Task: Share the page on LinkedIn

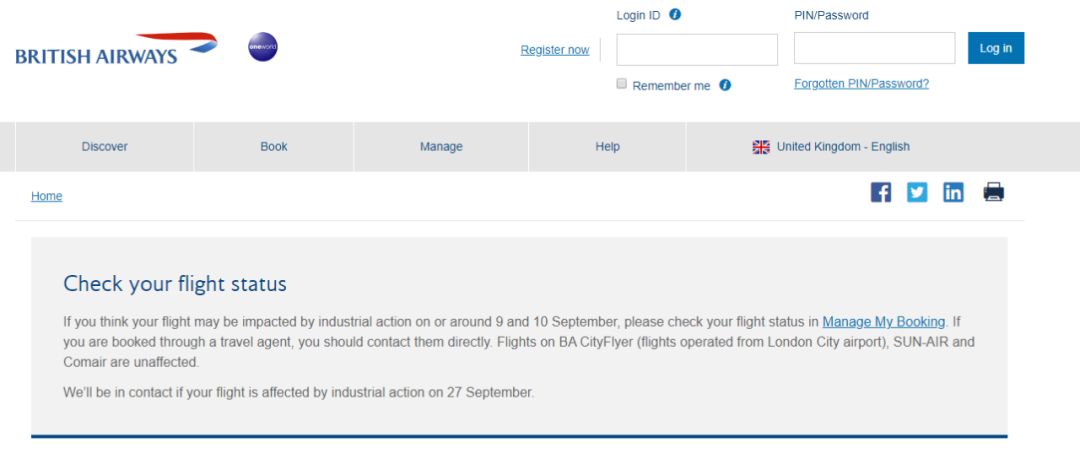Action: 953,192
